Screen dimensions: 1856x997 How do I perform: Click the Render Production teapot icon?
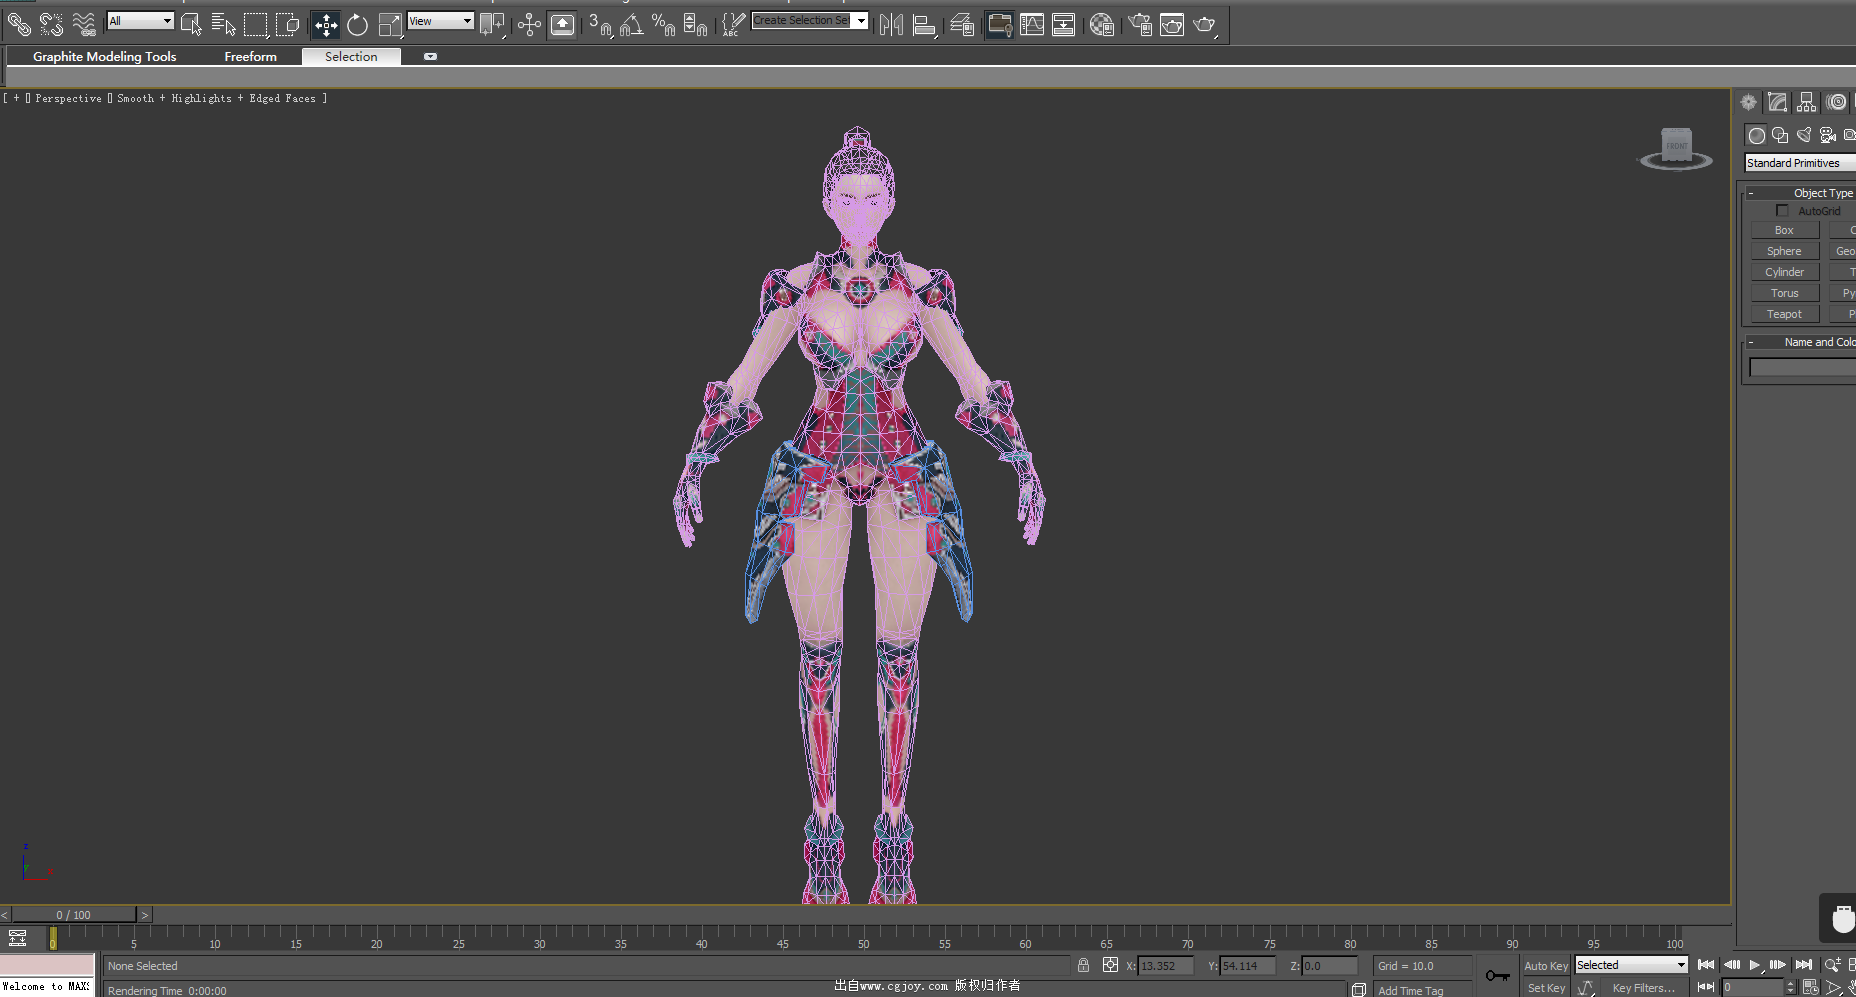(x=1205, y=25)
